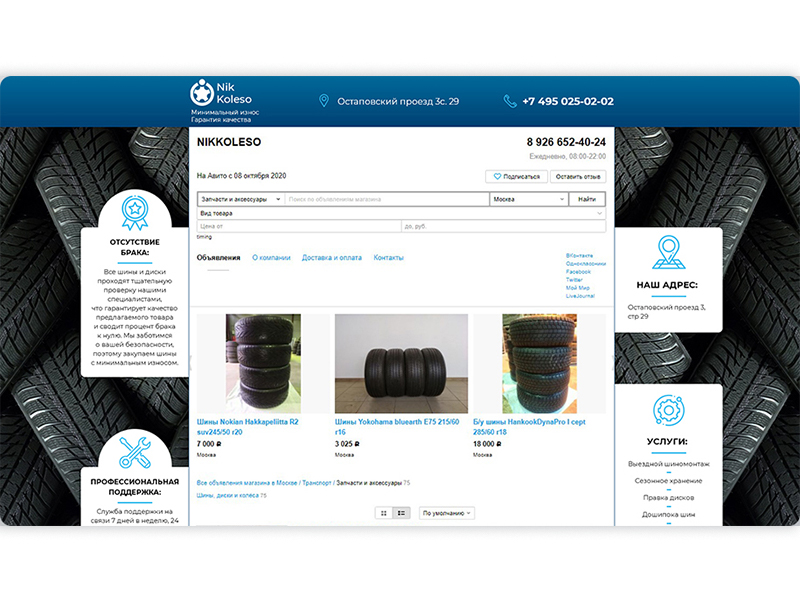Click the Цена от price input
This screenshot has height=600, width=800.
(x=299, y=226)
